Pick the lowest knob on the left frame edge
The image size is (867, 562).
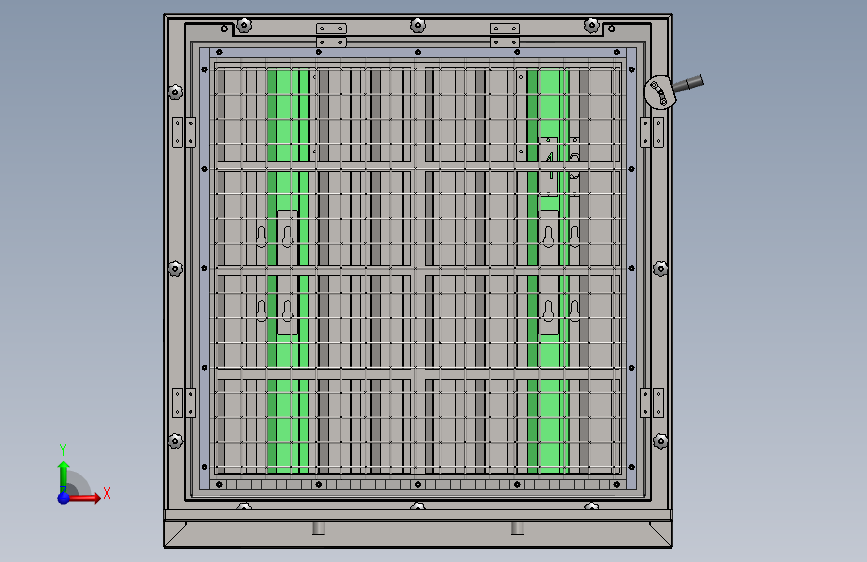pyautogui.click(x=175, y=441)
